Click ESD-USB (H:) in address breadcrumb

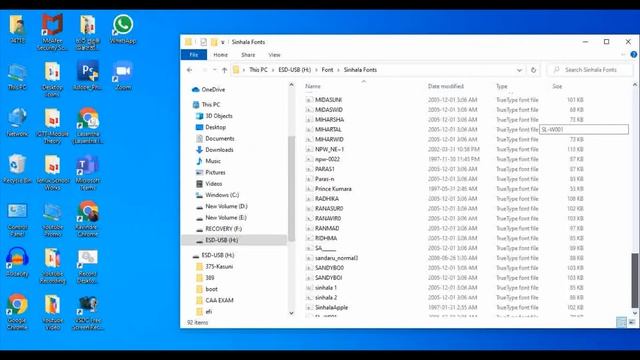pyautogui.click(x=295, y=70)
